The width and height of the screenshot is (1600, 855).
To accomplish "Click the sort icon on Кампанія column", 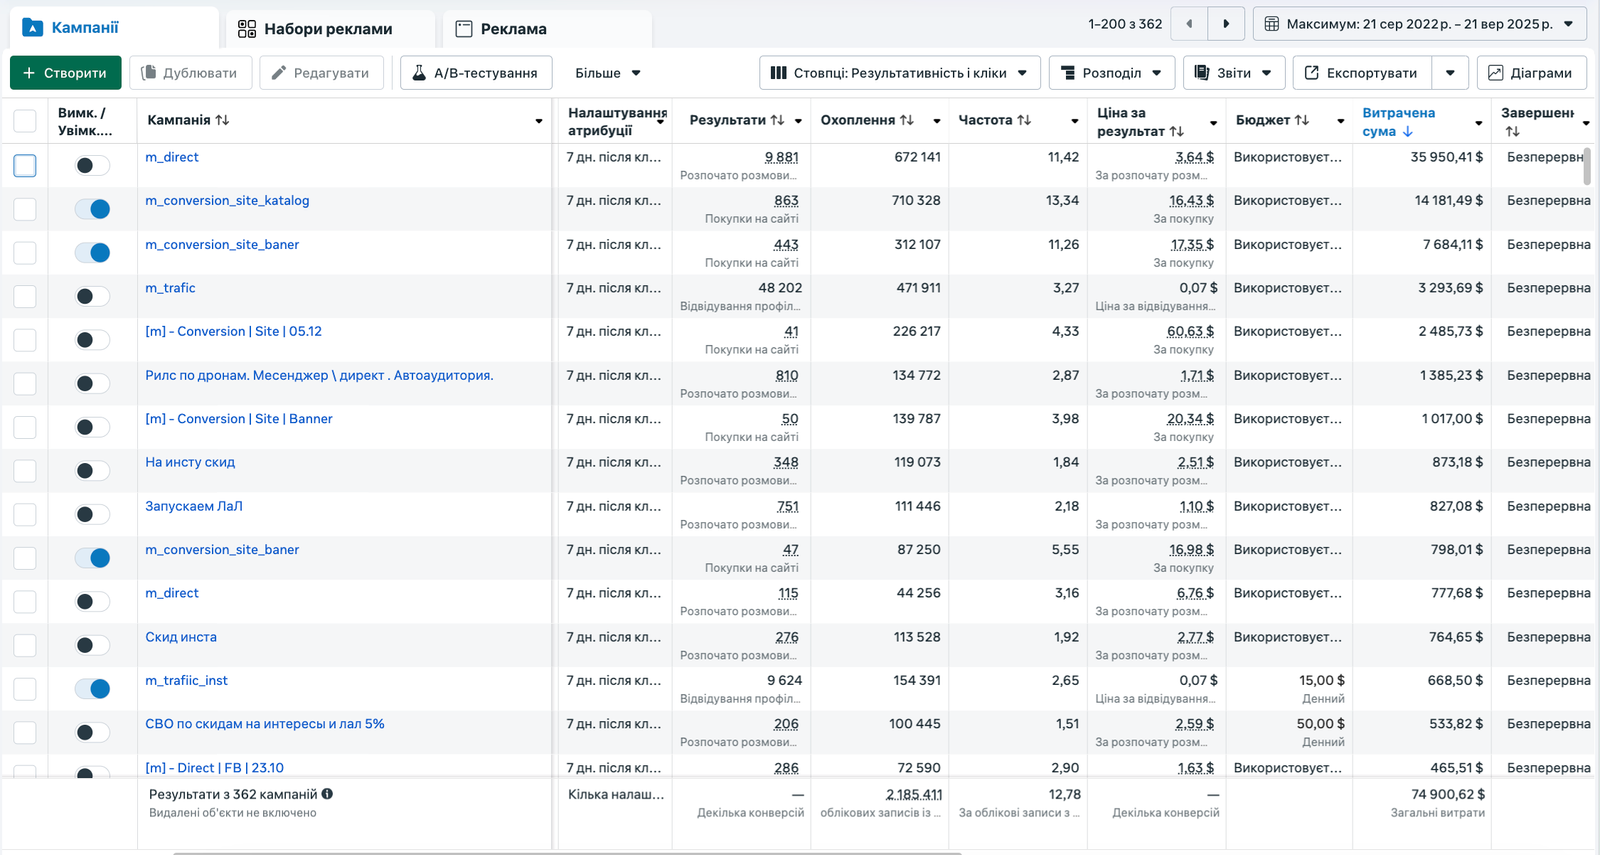I will pos(222,120).
